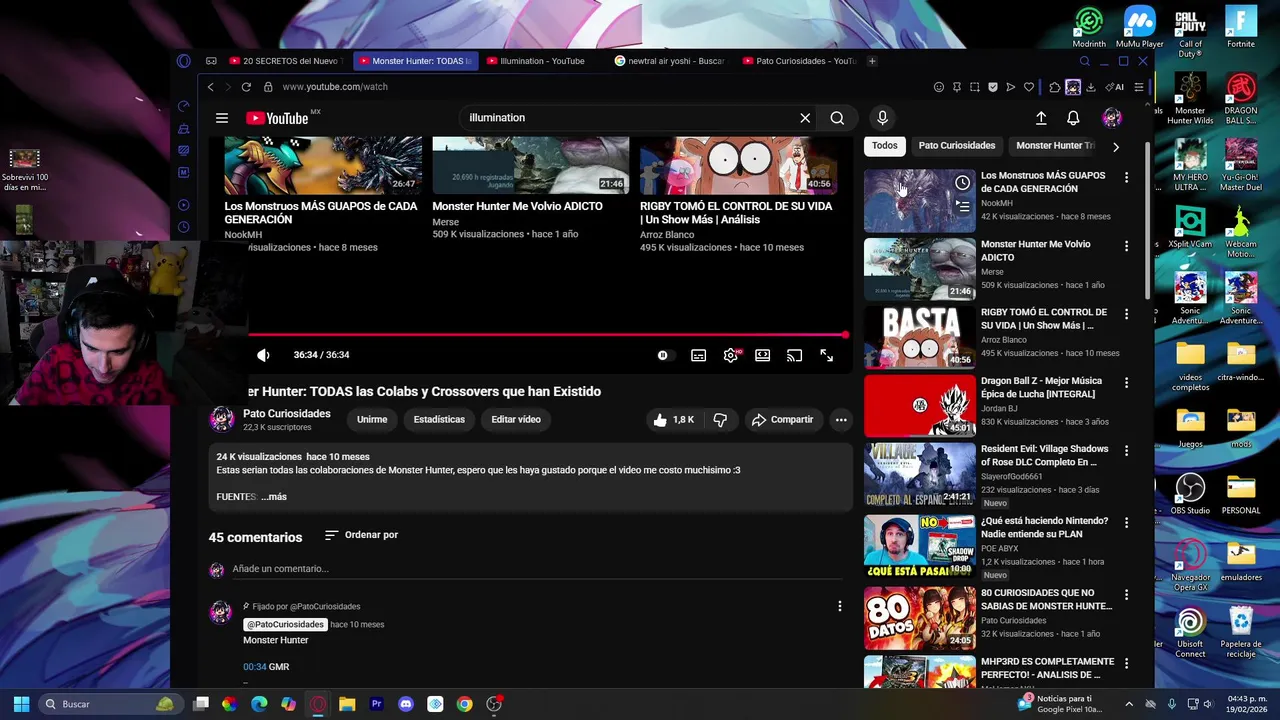The height and width of the screenshot is (720, 1280).
Task: Open more actions menu beside Compartir
Action: [841, 420]
